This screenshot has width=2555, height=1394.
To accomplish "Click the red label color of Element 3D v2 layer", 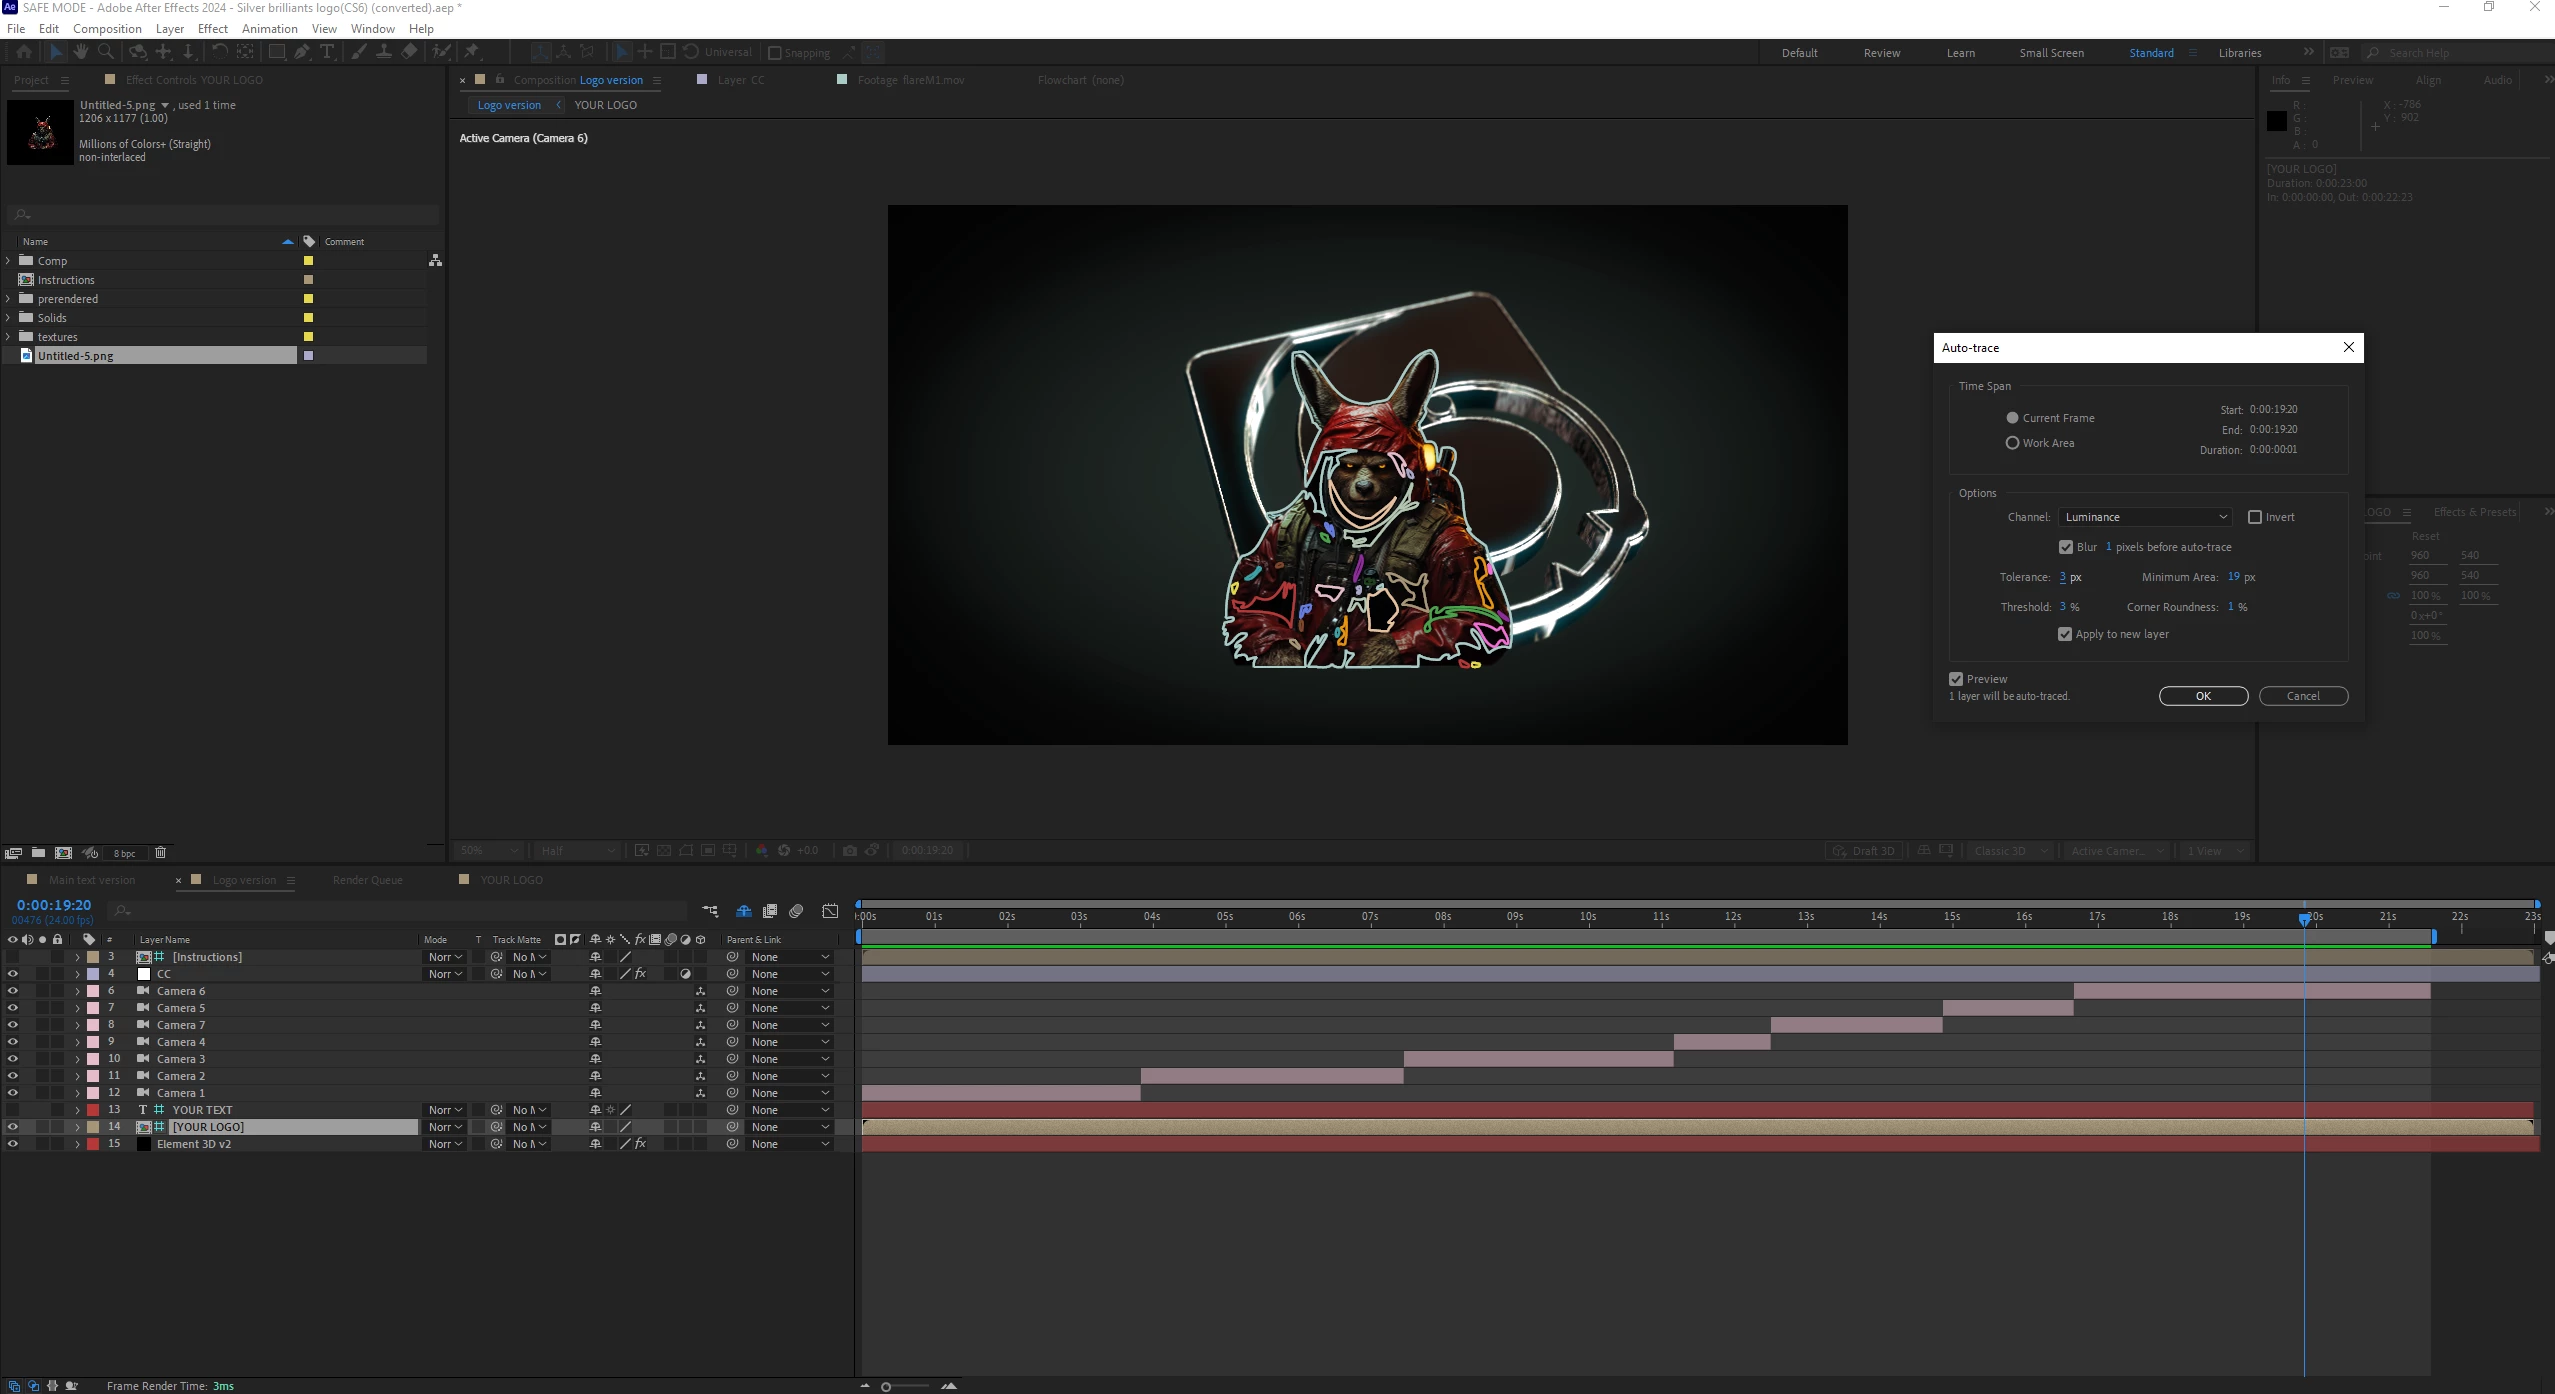I will 93,1144.
